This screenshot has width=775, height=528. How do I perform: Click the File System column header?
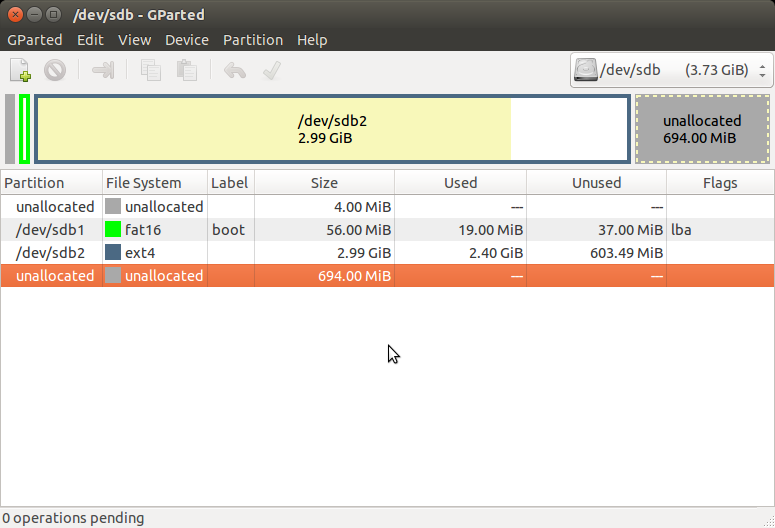pos(155,183)
